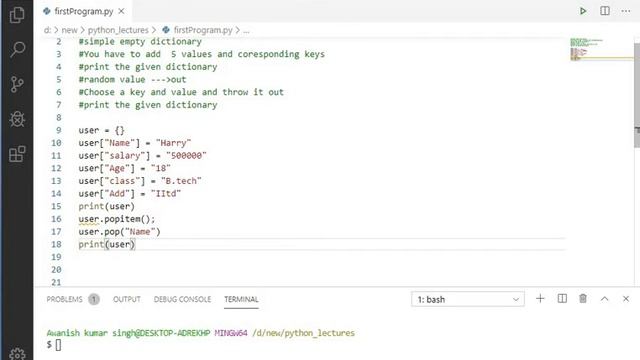Click the 'user.popitem();' code line
640x360 pixels.
tap(117, 219)
